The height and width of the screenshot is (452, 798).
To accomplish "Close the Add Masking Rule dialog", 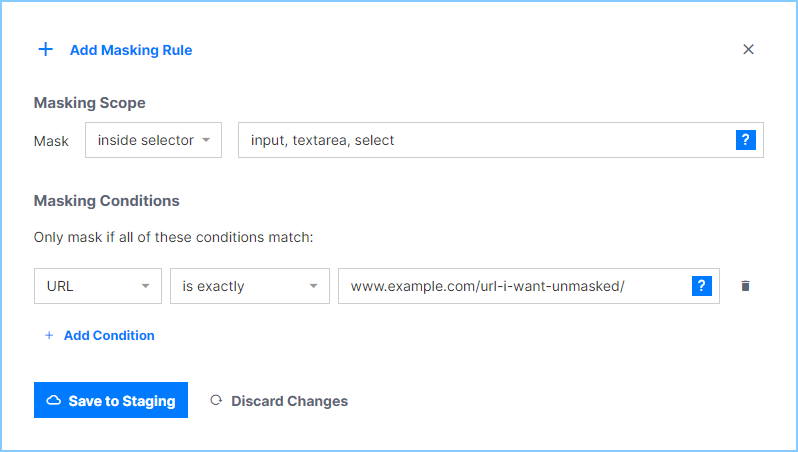I will 748,49.
